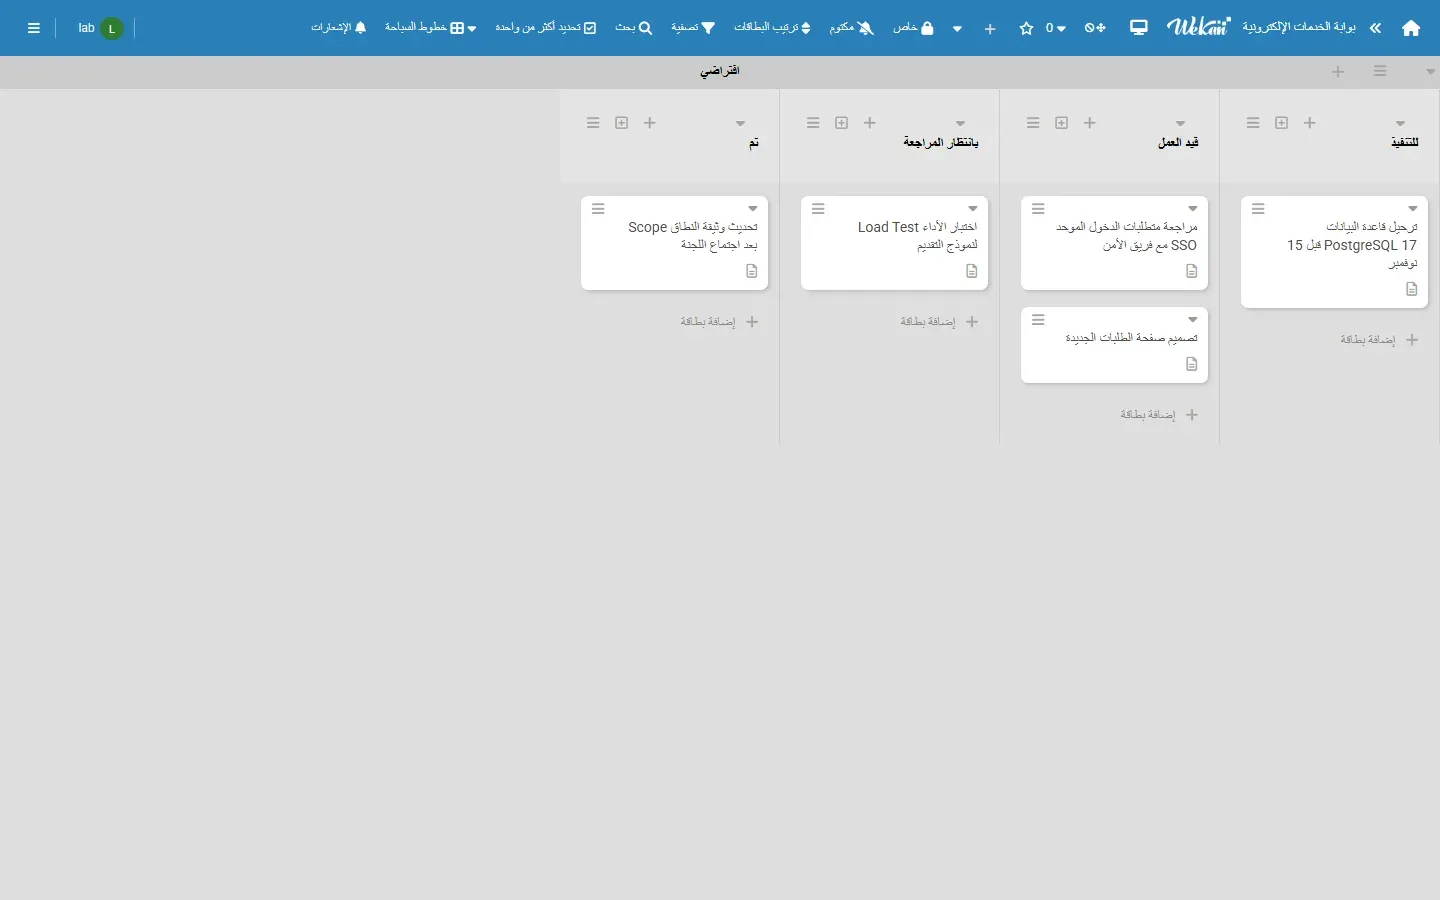Go to the home page icon
1440x900 pixels.
pos(1411,29)
